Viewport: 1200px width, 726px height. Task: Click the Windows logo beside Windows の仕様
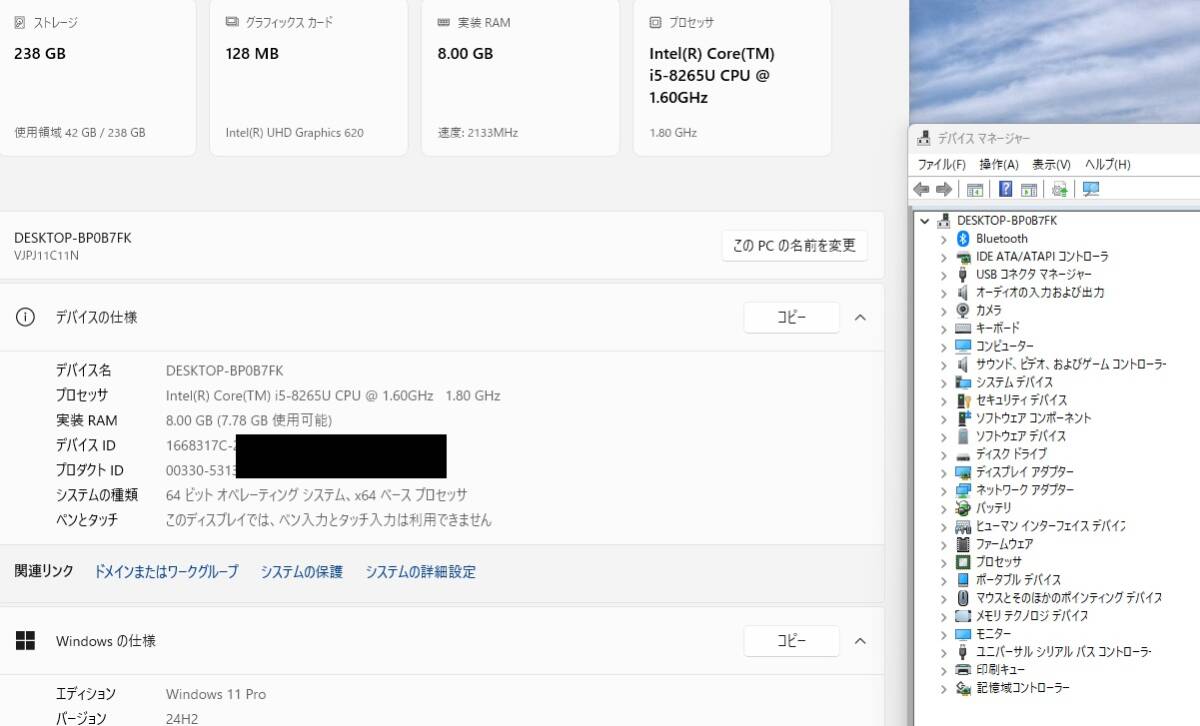pos(25,641)
